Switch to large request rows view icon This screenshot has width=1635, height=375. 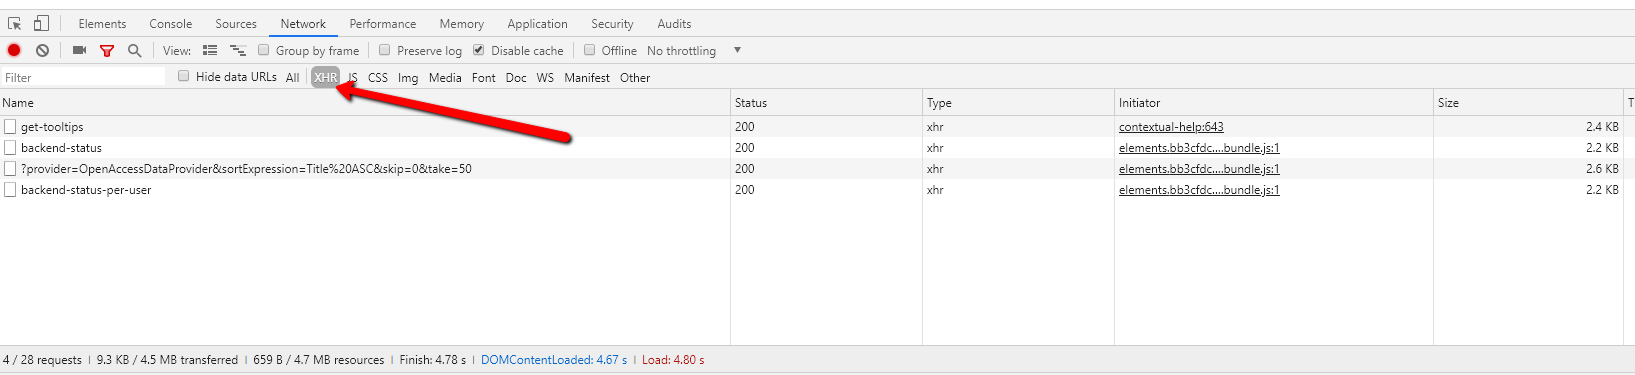click(x=210, y=50)
